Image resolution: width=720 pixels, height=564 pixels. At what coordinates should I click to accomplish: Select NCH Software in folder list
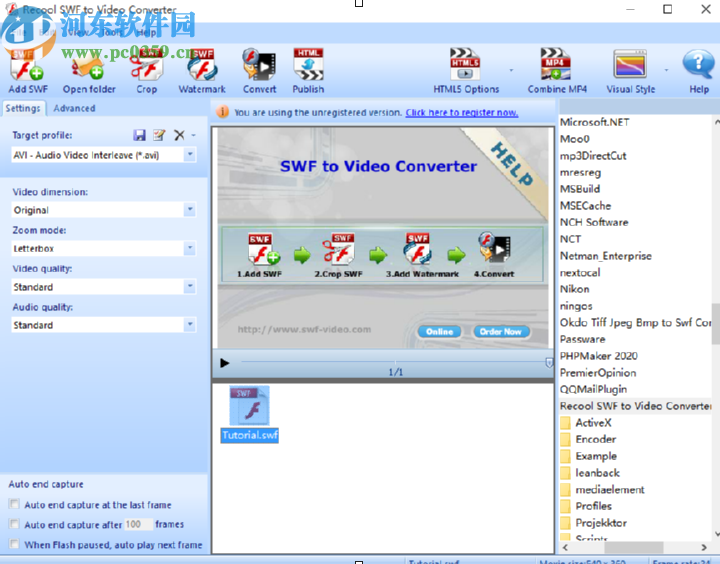click(594, 222)
